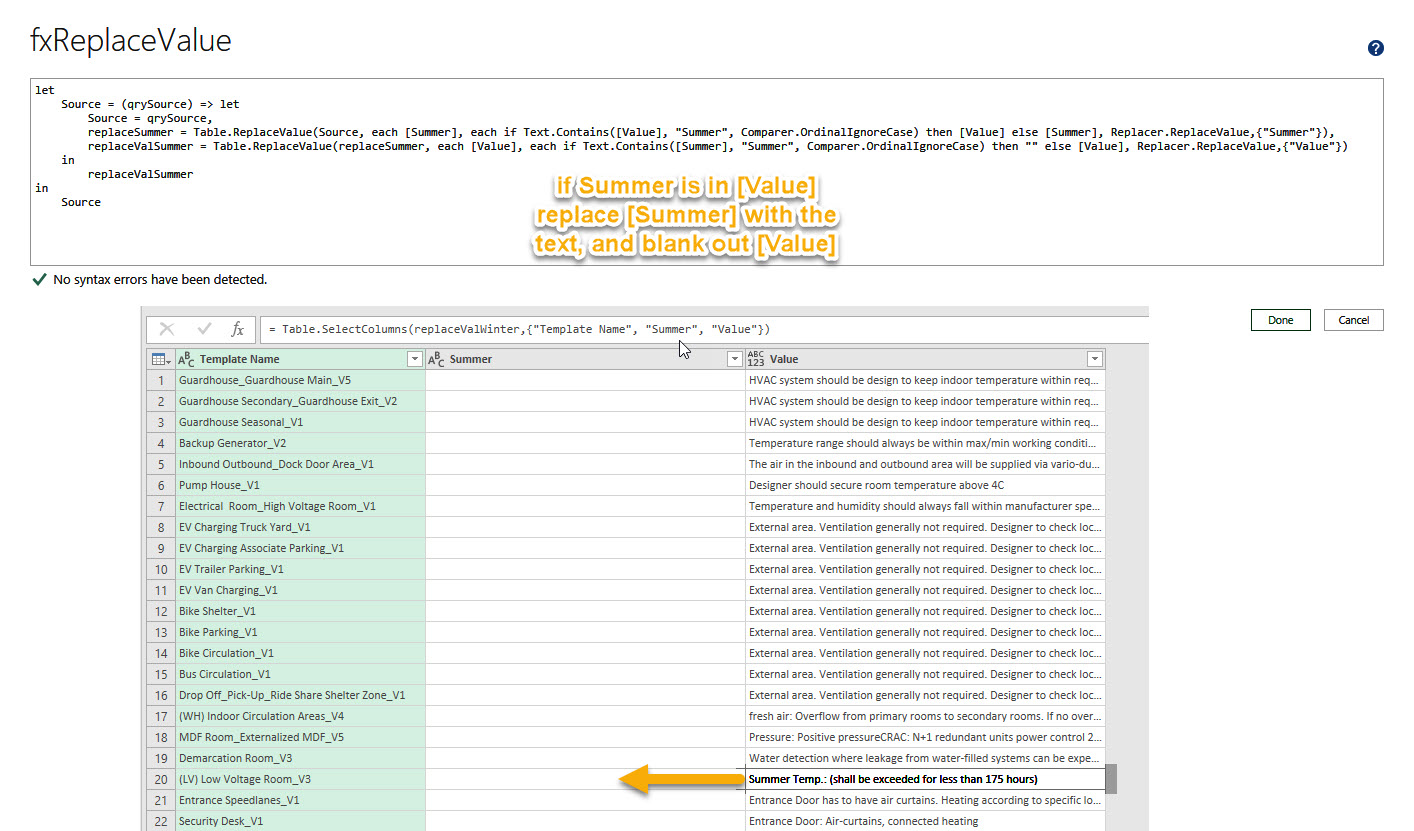
Task: Select the empty Summer cell in row 20
Action: 585,779
